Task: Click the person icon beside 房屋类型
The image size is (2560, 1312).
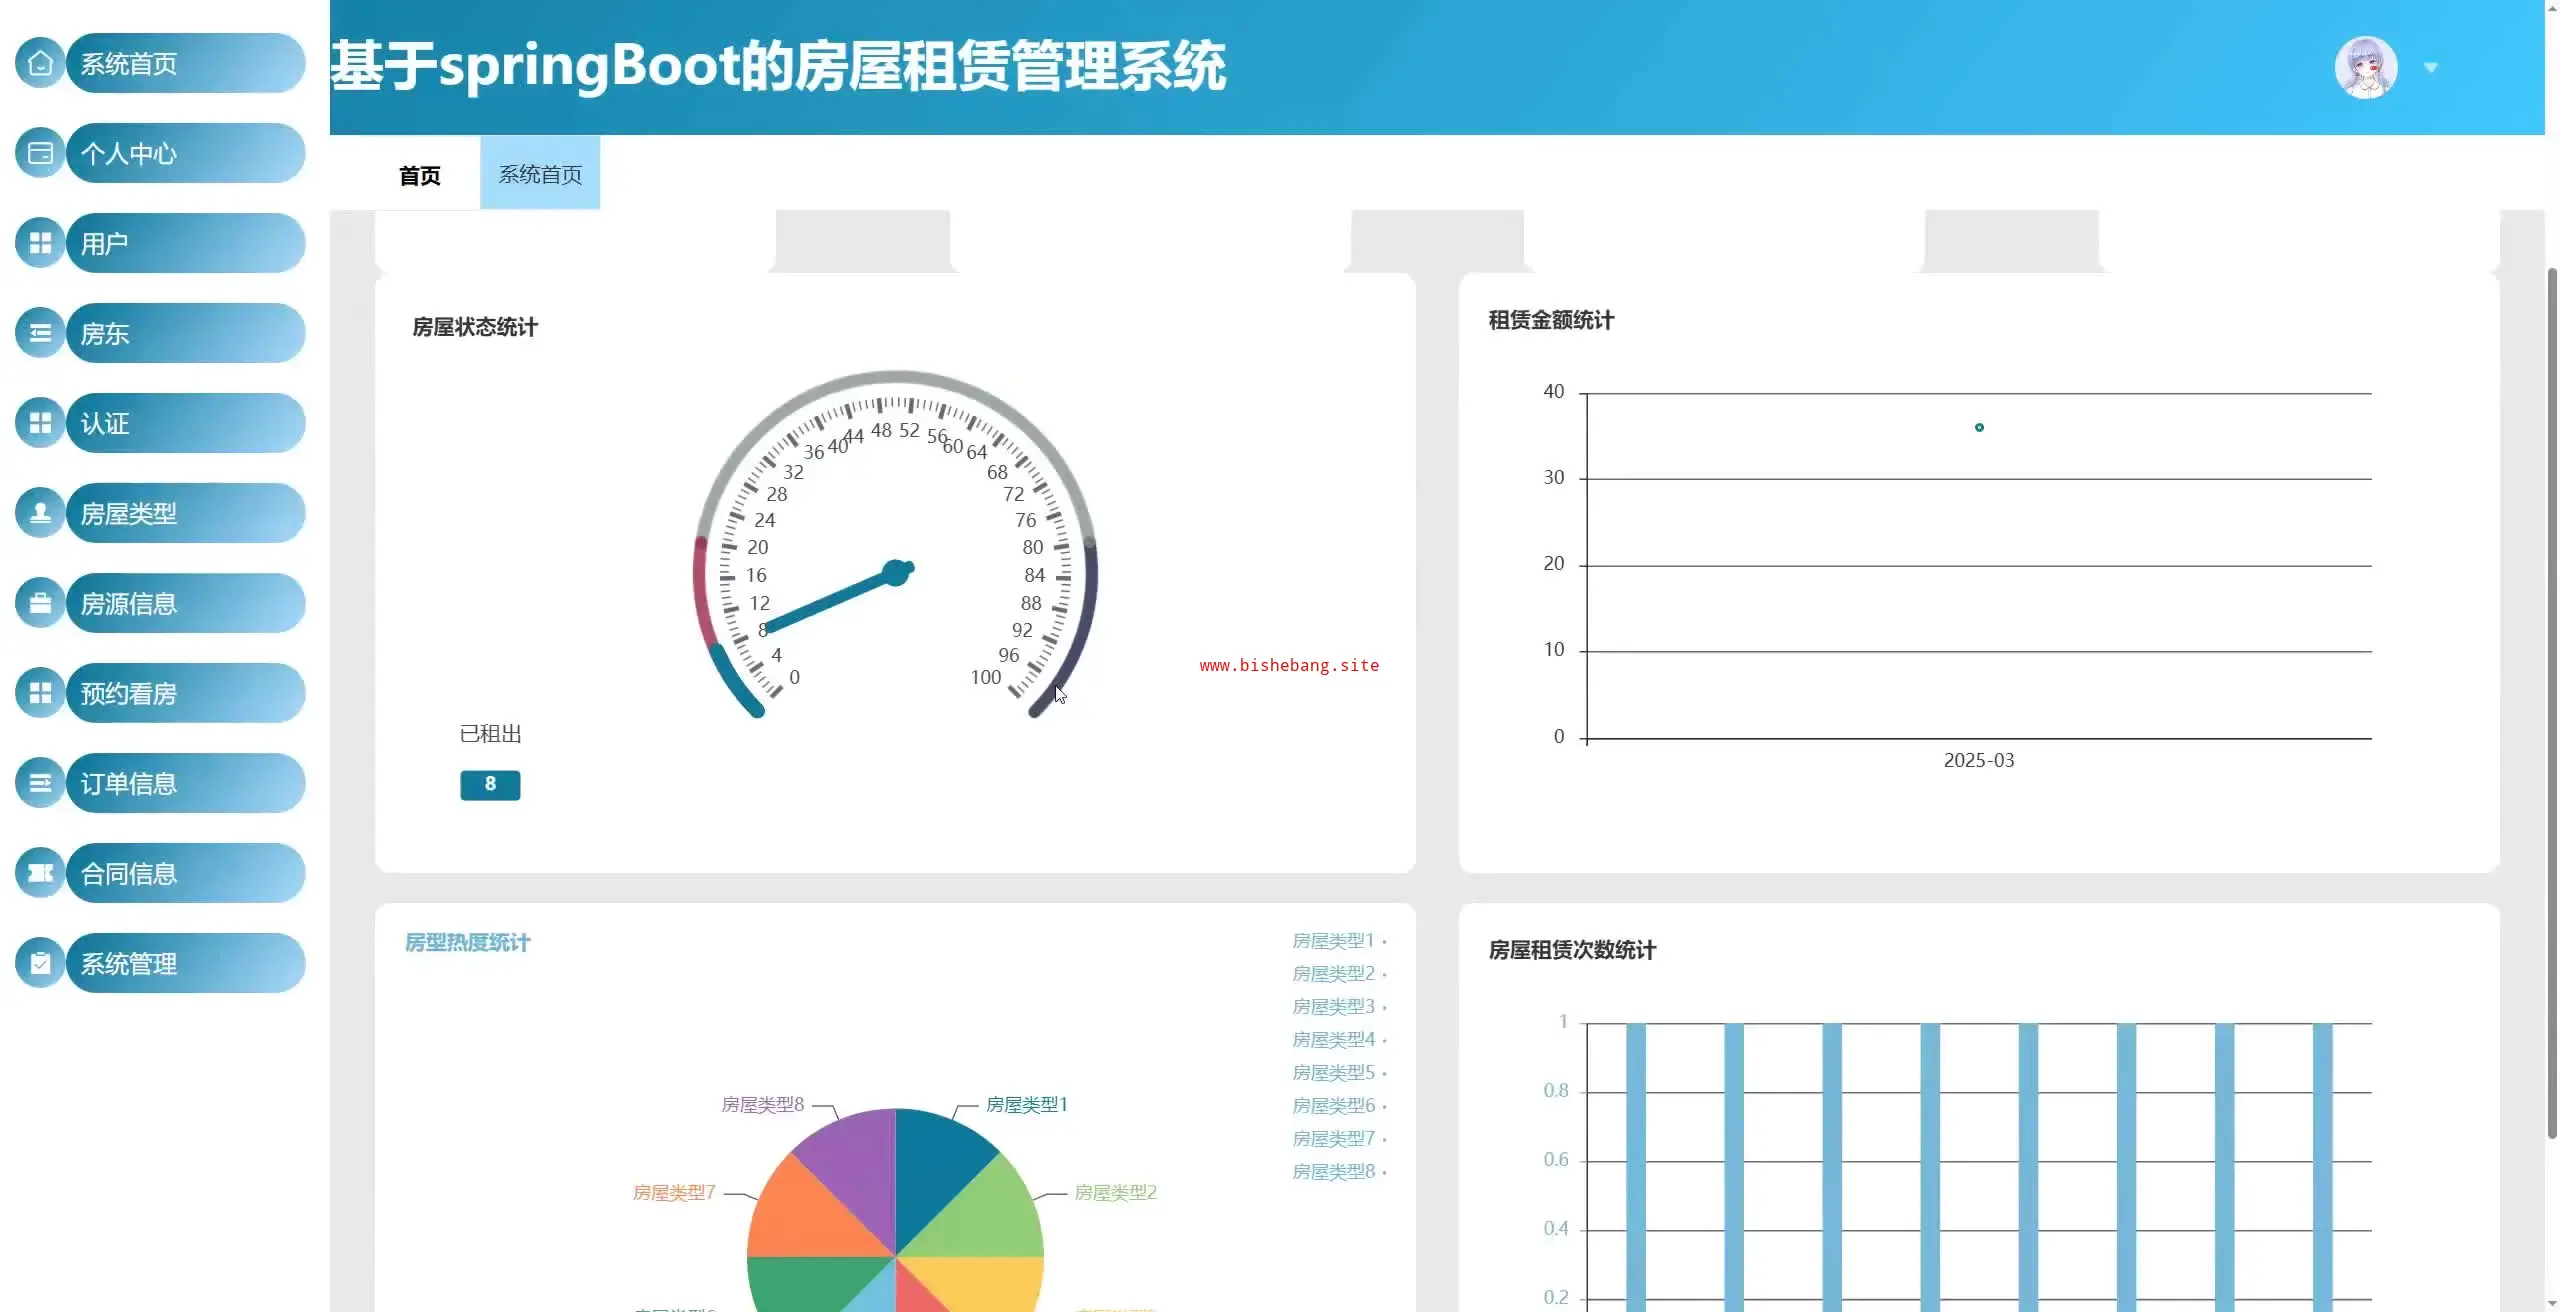Action: coord(40,513)
